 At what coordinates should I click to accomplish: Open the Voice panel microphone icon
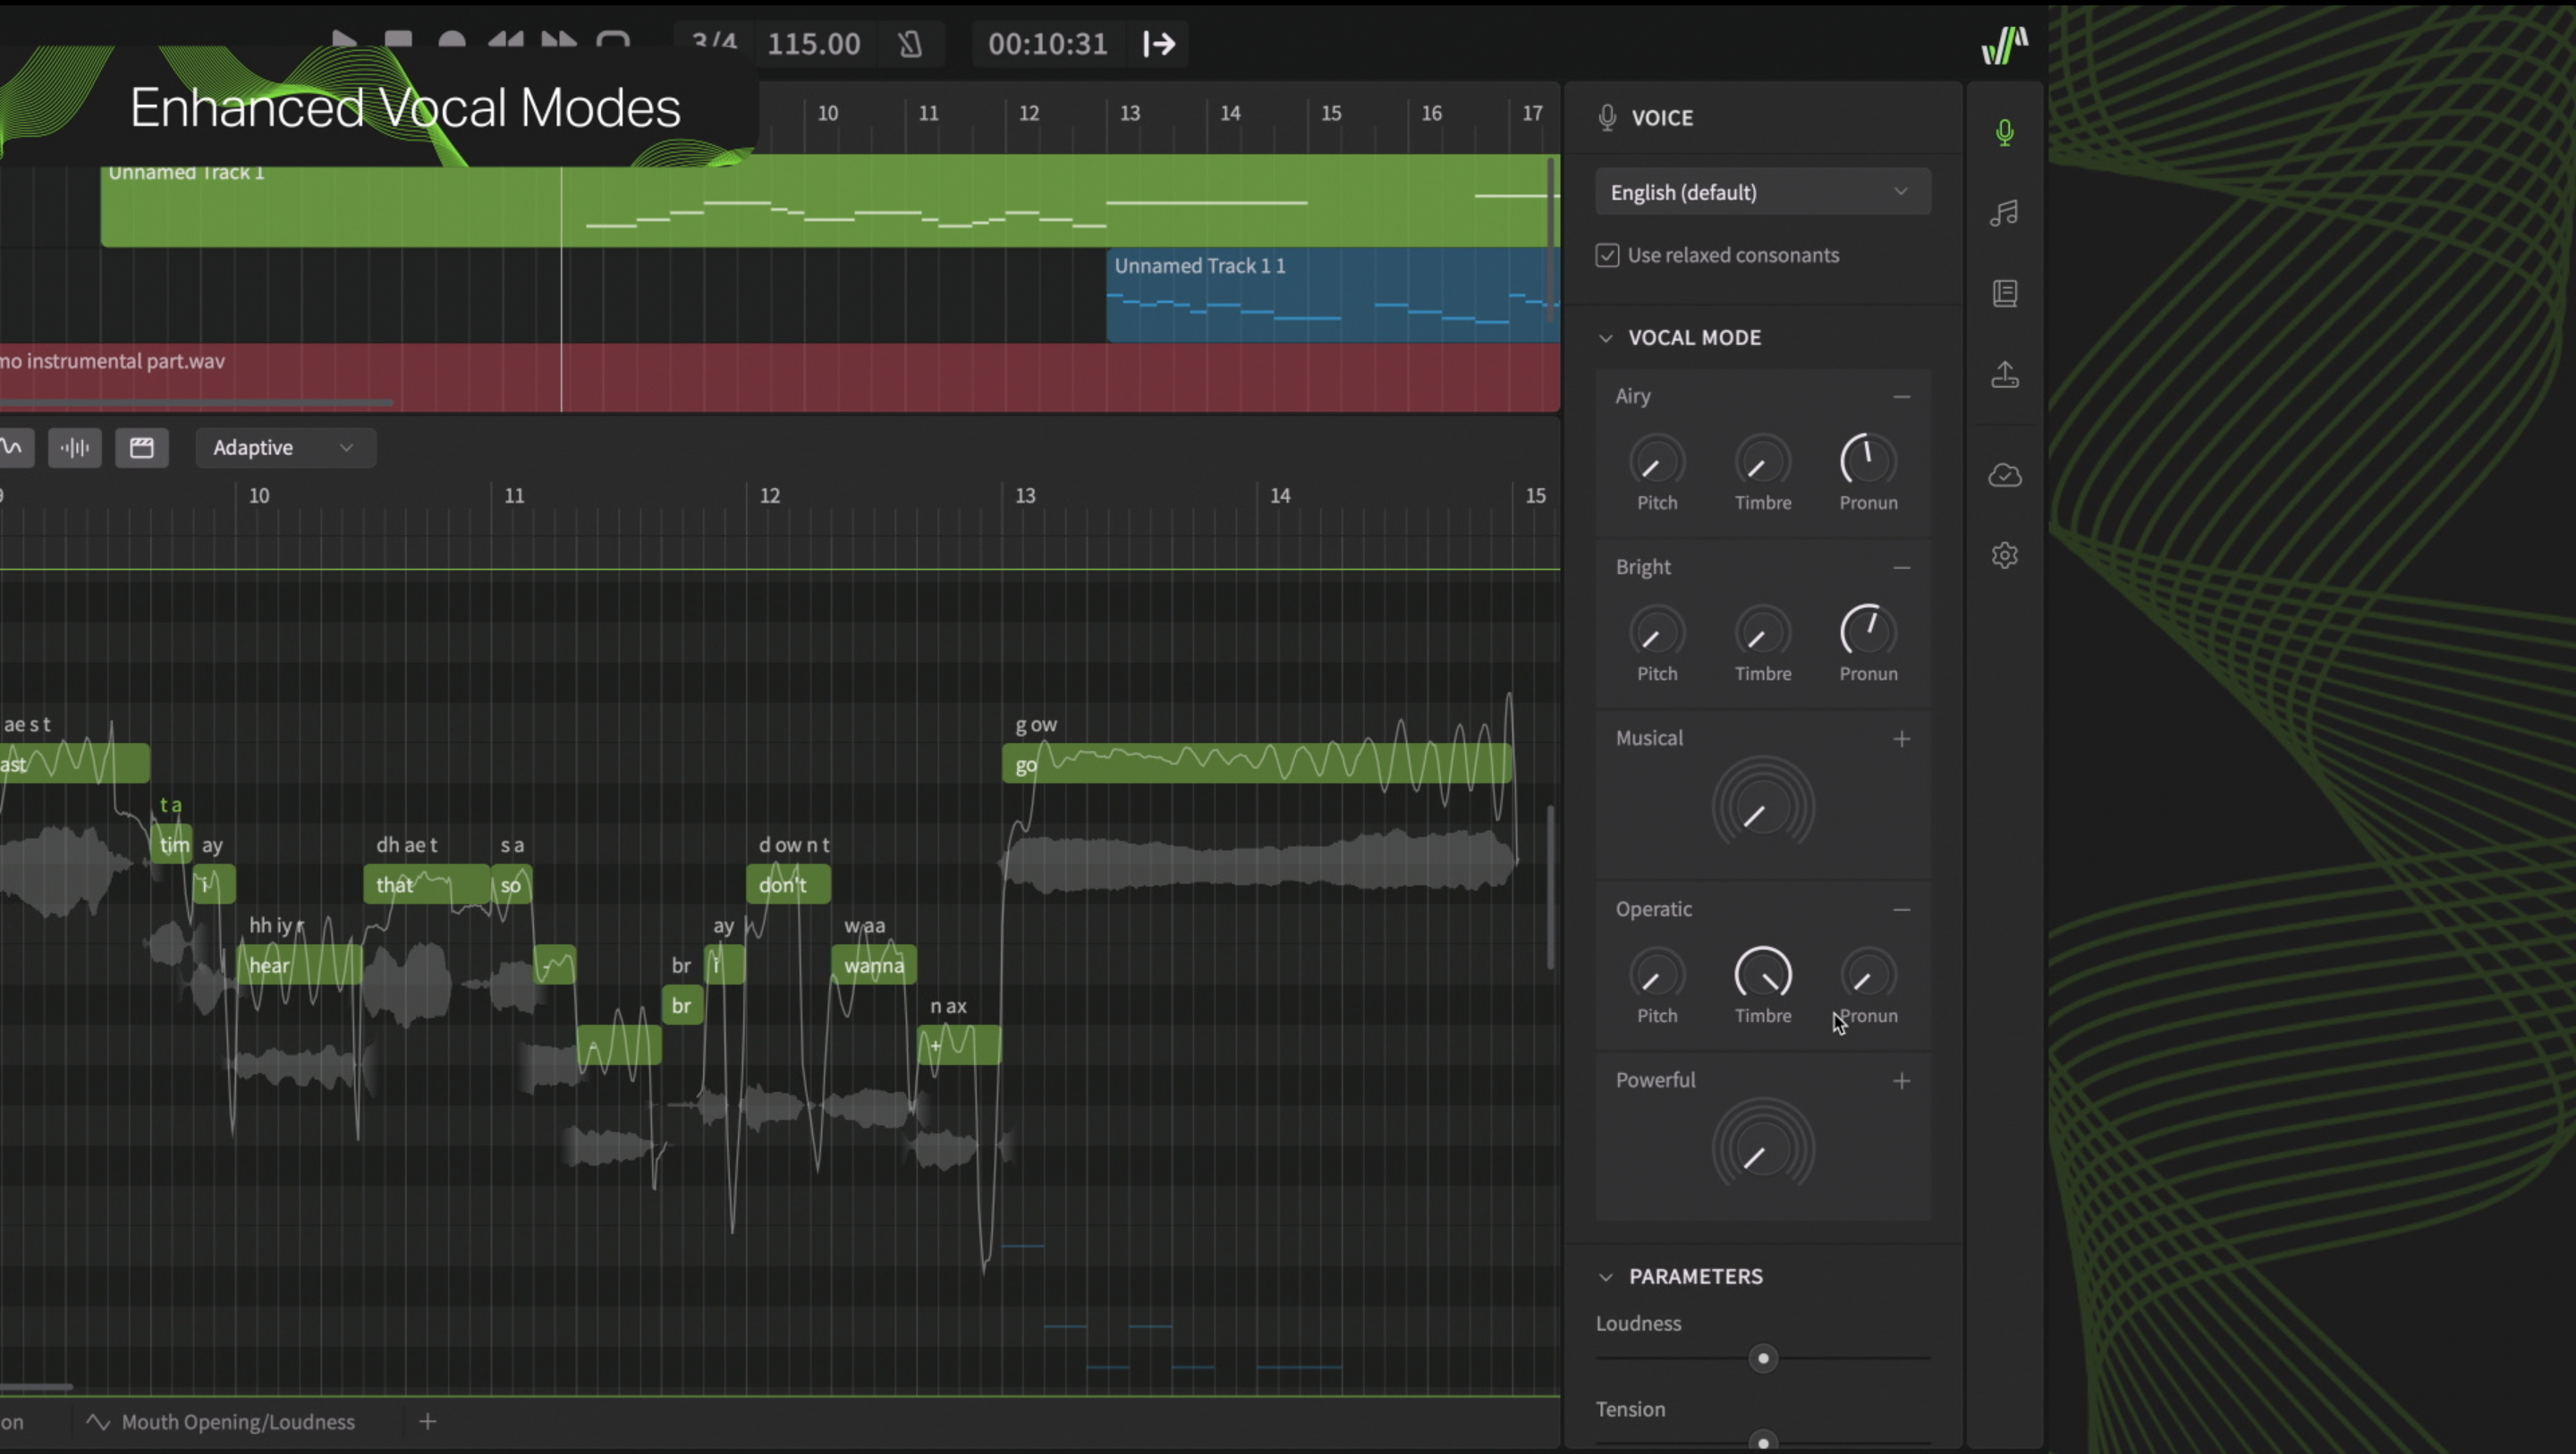coord(2004,133)
